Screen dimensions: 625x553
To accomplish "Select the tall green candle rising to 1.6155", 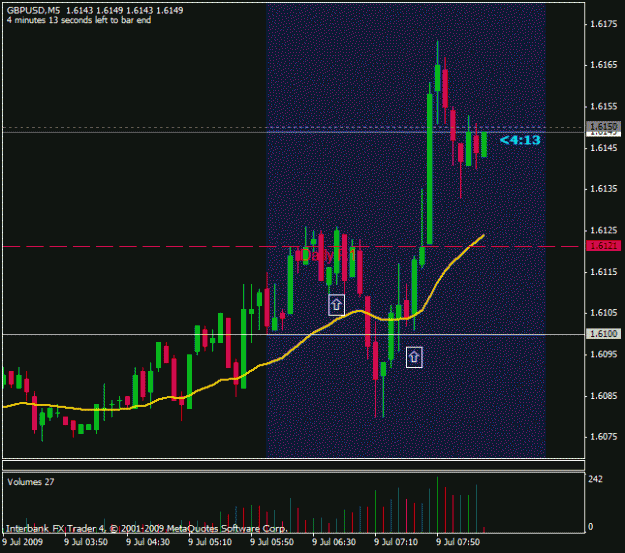I will [430, 169].
